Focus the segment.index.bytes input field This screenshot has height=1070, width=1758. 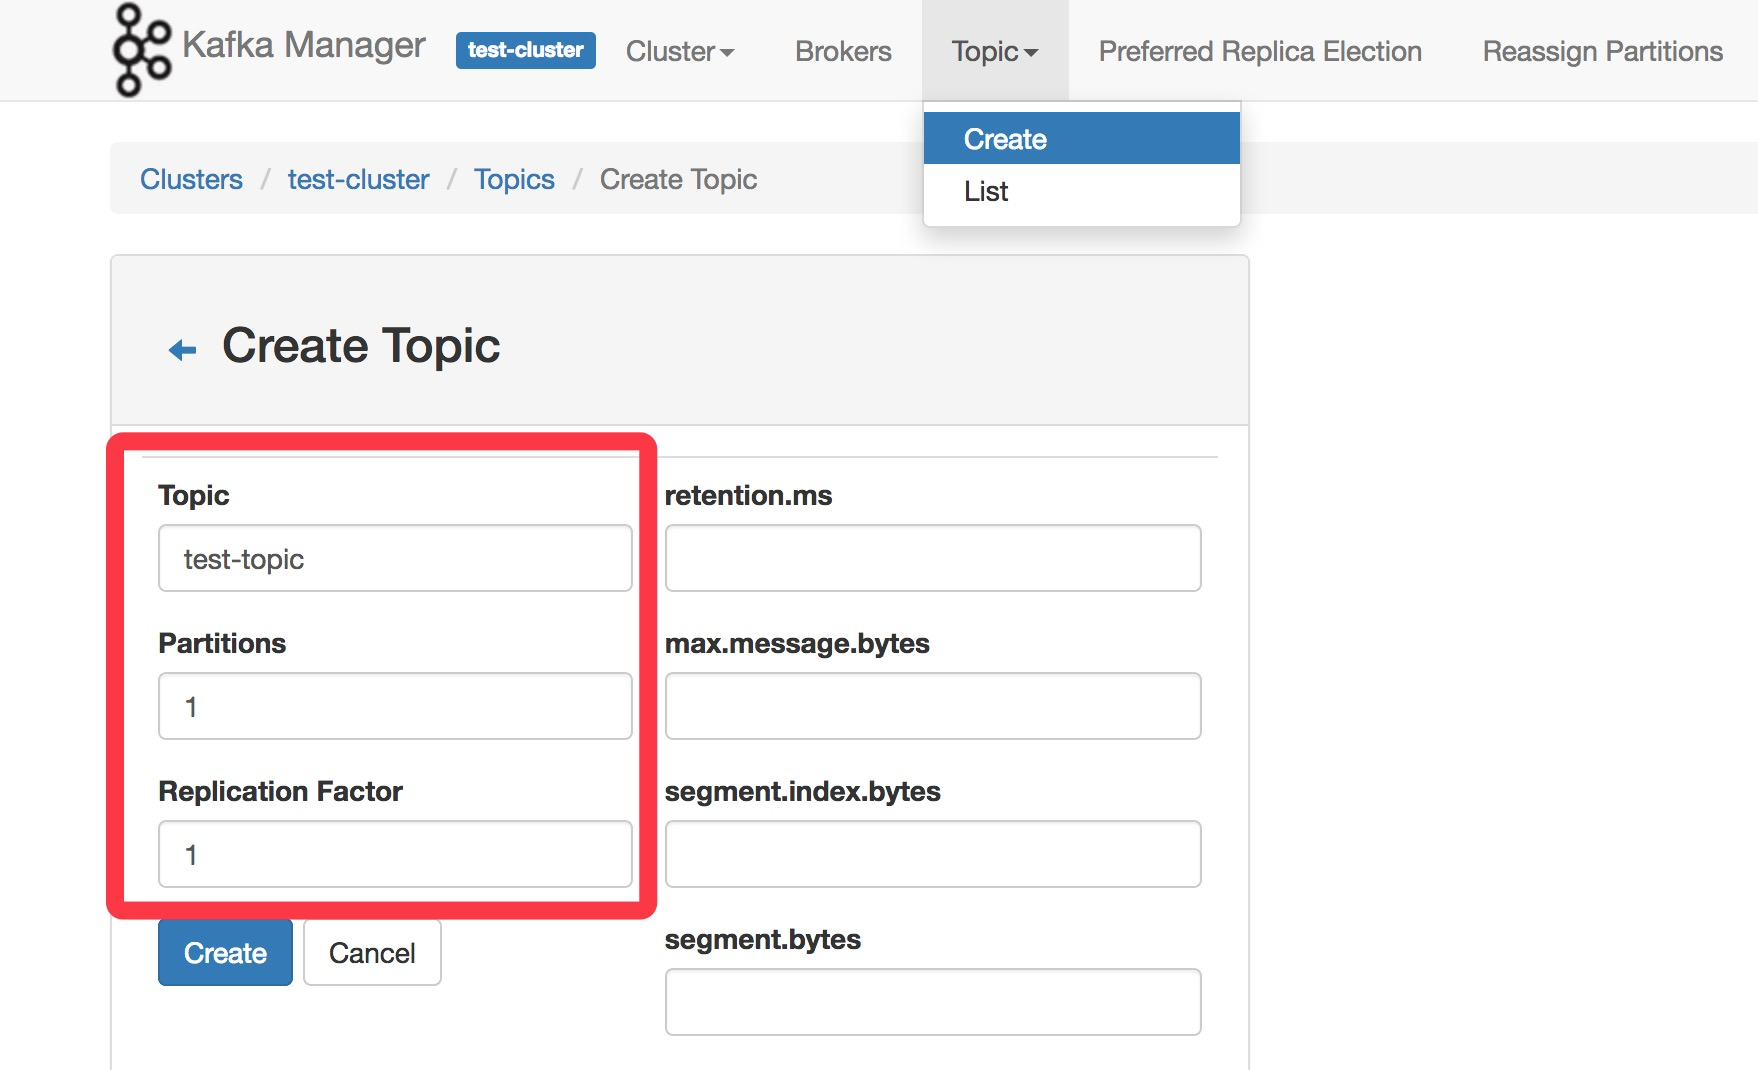pyautogui.click(x=933, y=854)
